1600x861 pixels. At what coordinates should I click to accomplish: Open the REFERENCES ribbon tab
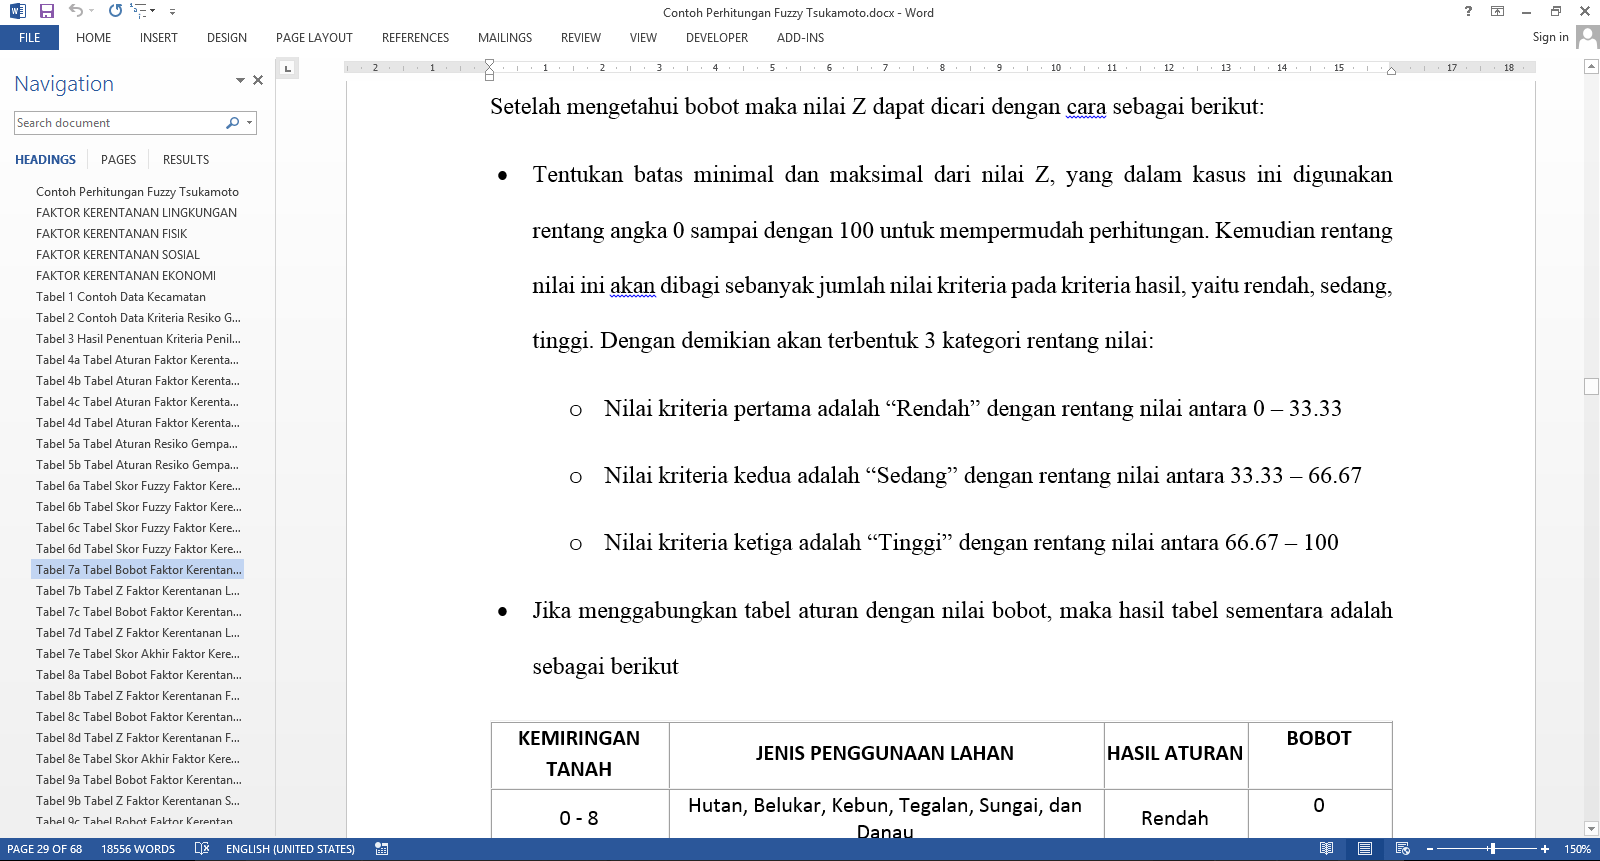pyautogui.click(x=415, y=38)
